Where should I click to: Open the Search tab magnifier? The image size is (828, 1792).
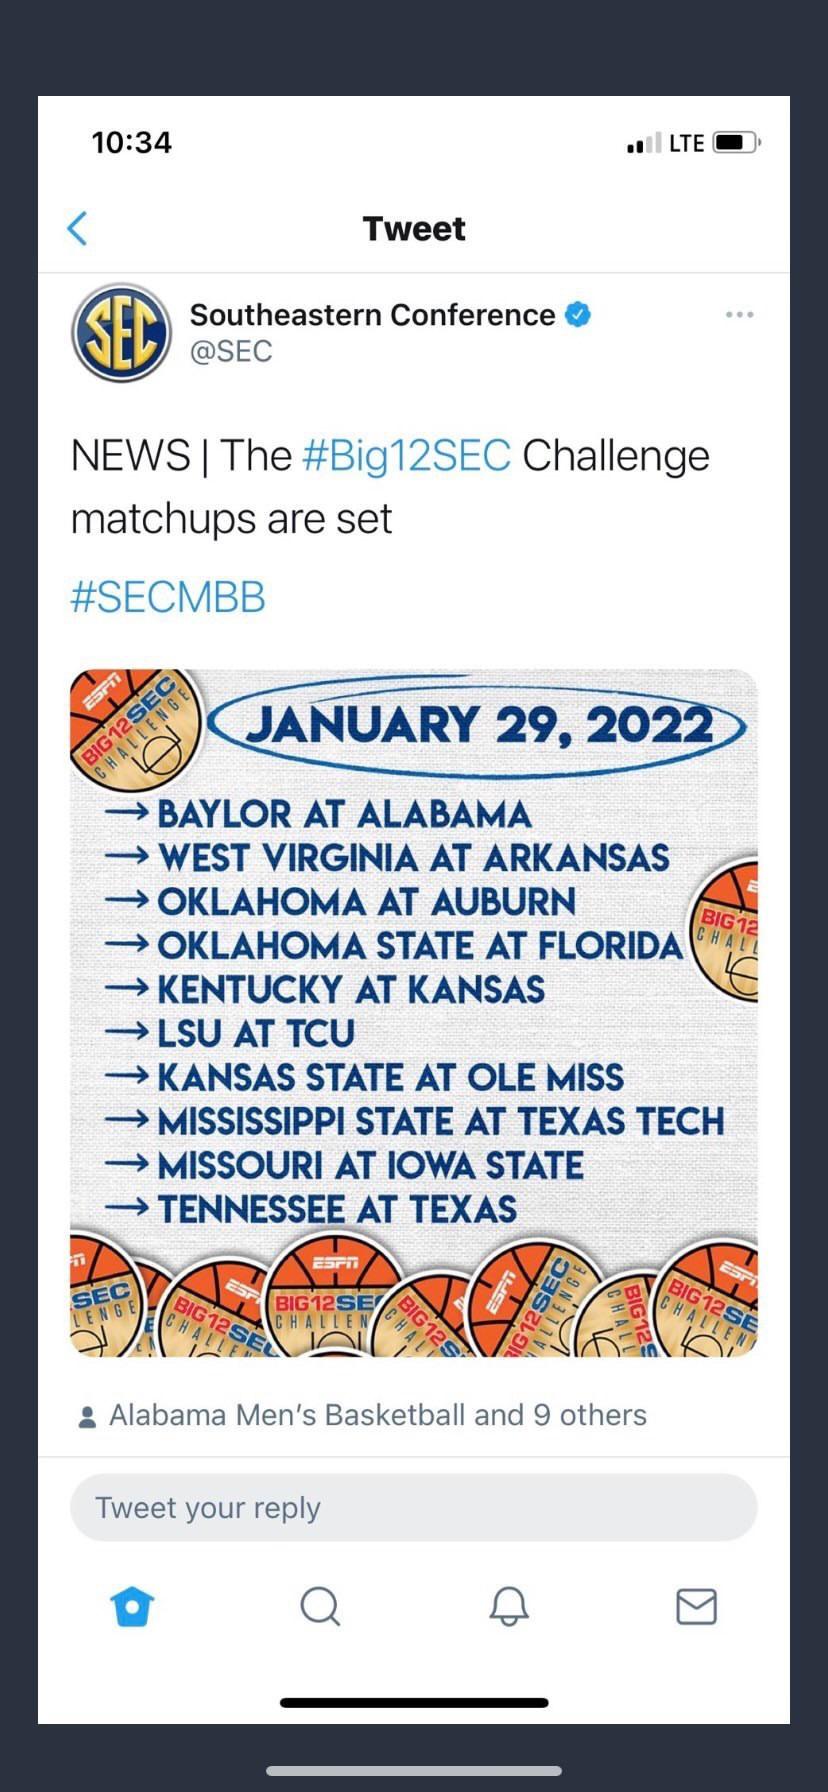[x=320, y=1607]
